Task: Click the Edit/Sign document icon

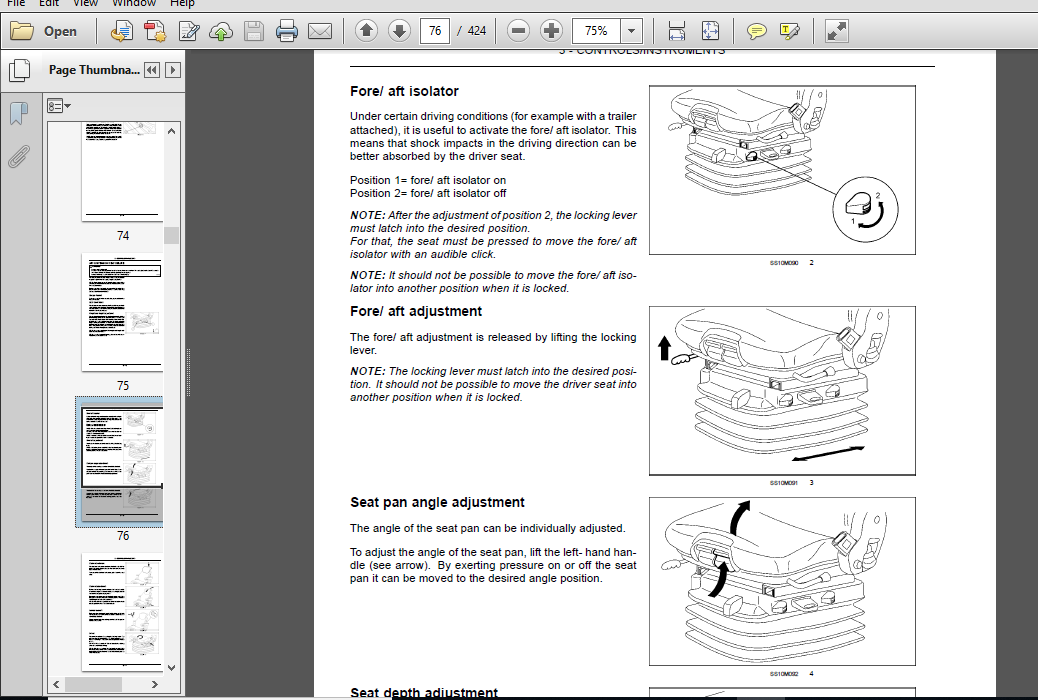Action: pos(189,31)
